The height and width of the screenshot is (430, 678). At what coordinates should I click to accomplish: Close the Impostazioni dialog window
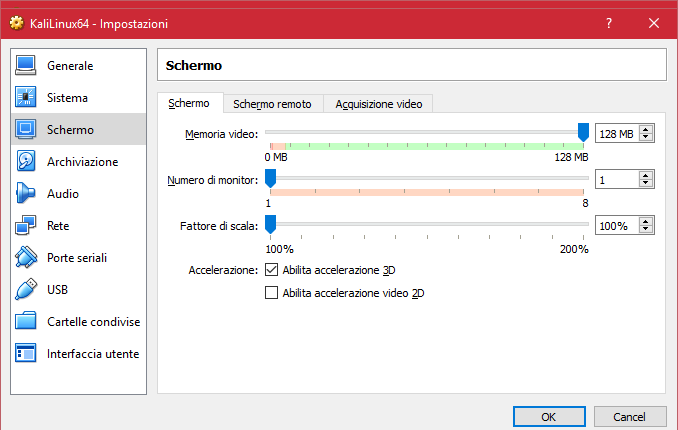[654, 23]
